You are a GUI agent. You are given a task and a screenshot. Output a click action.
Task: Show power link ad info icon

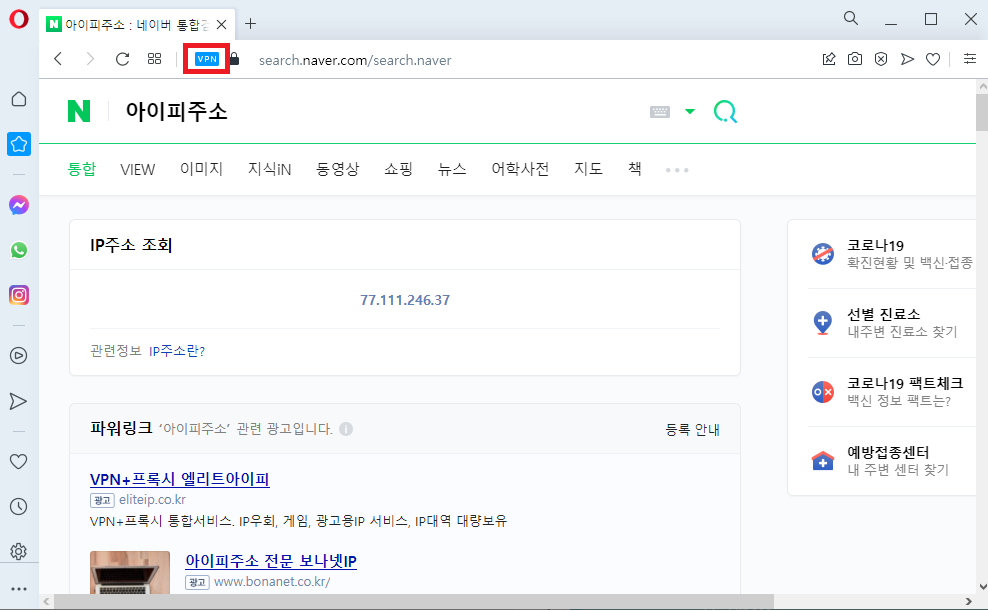tap(346, 429)
